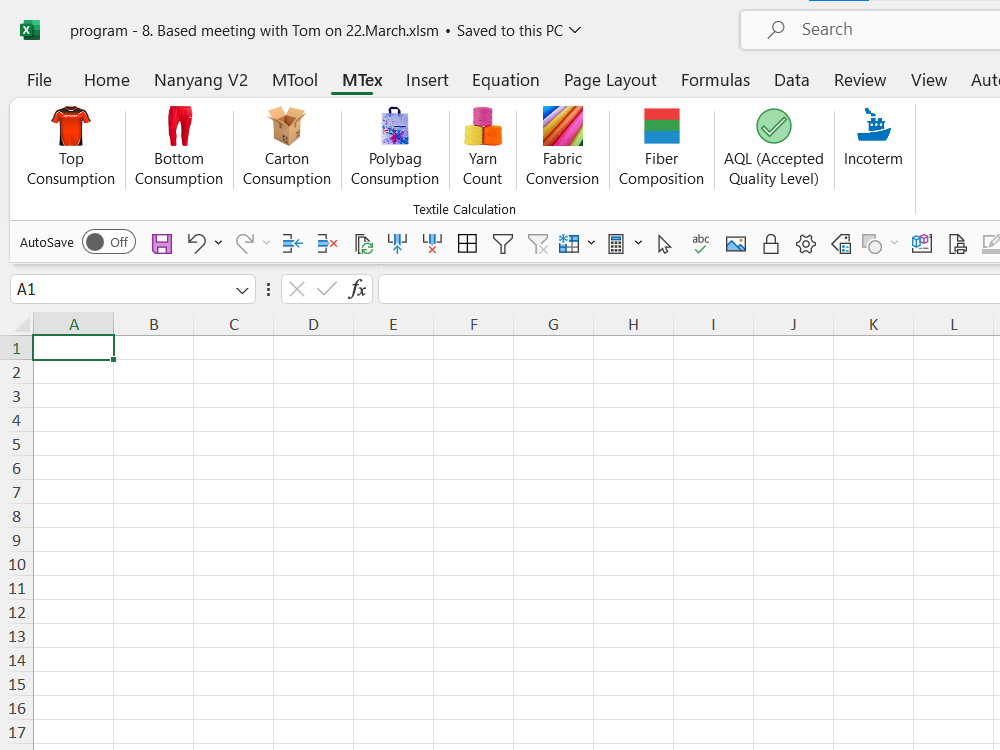
Task: Switch to the Equation tab
Action: pos(505,80)
